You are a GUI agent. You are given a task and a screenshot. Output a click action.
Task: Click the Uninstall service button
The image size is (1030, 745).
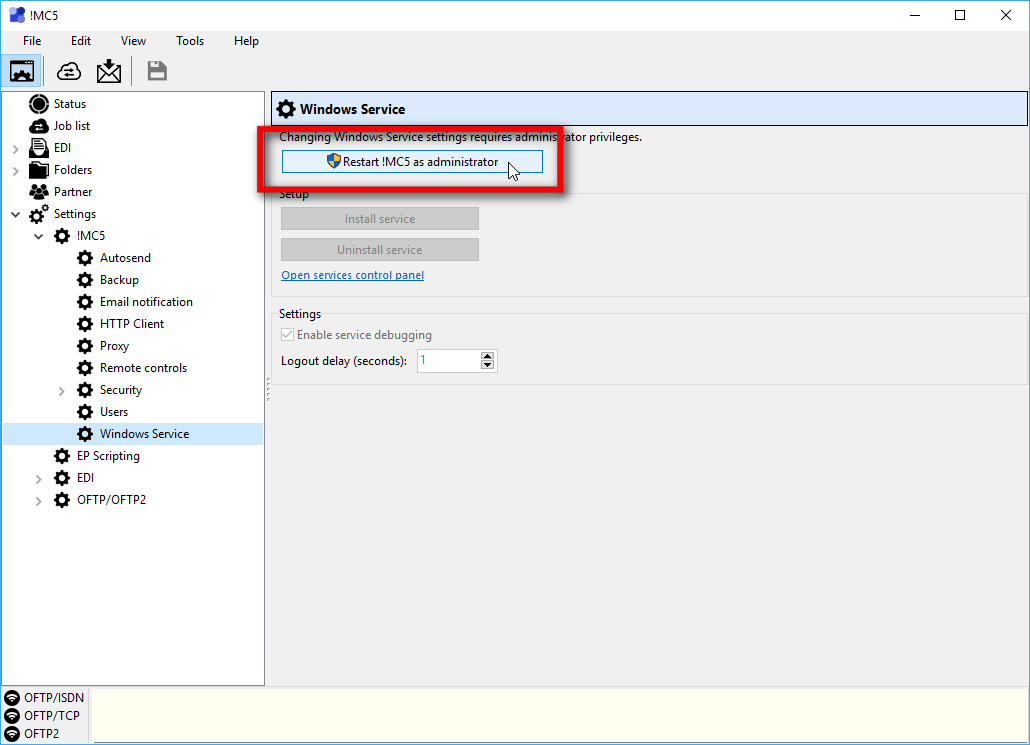[x=380, y=250]
